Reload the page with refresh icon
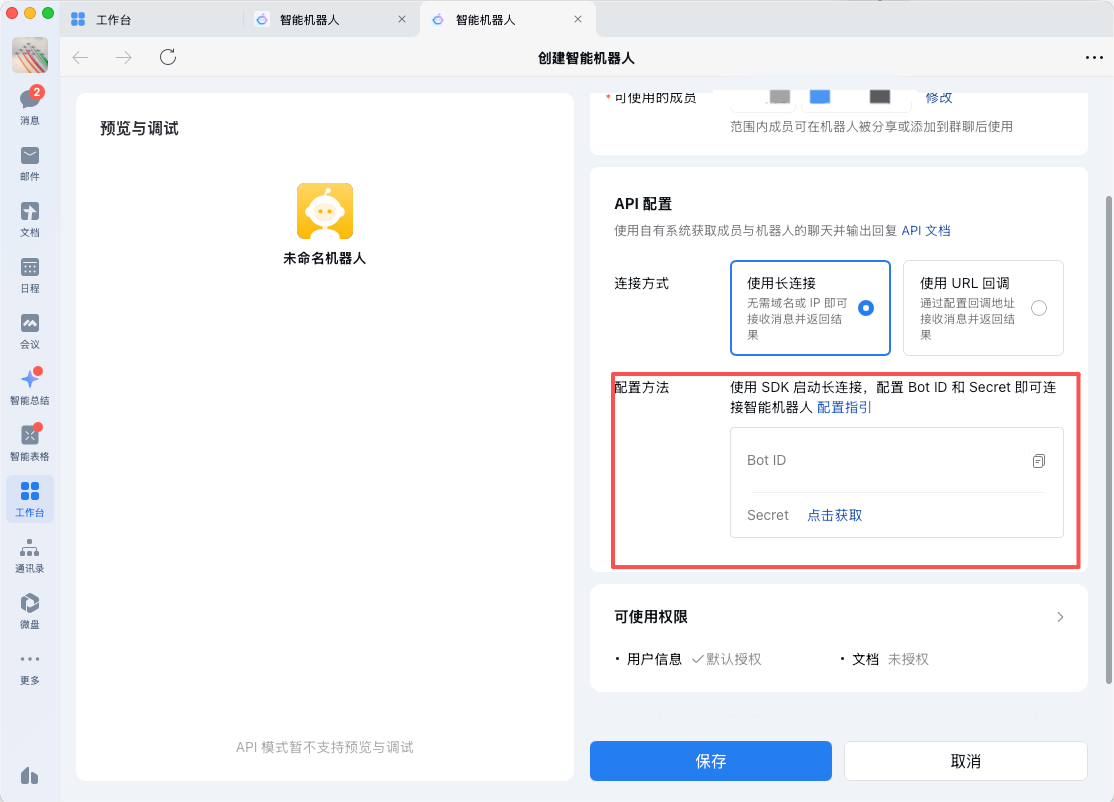 coord(168,57)
